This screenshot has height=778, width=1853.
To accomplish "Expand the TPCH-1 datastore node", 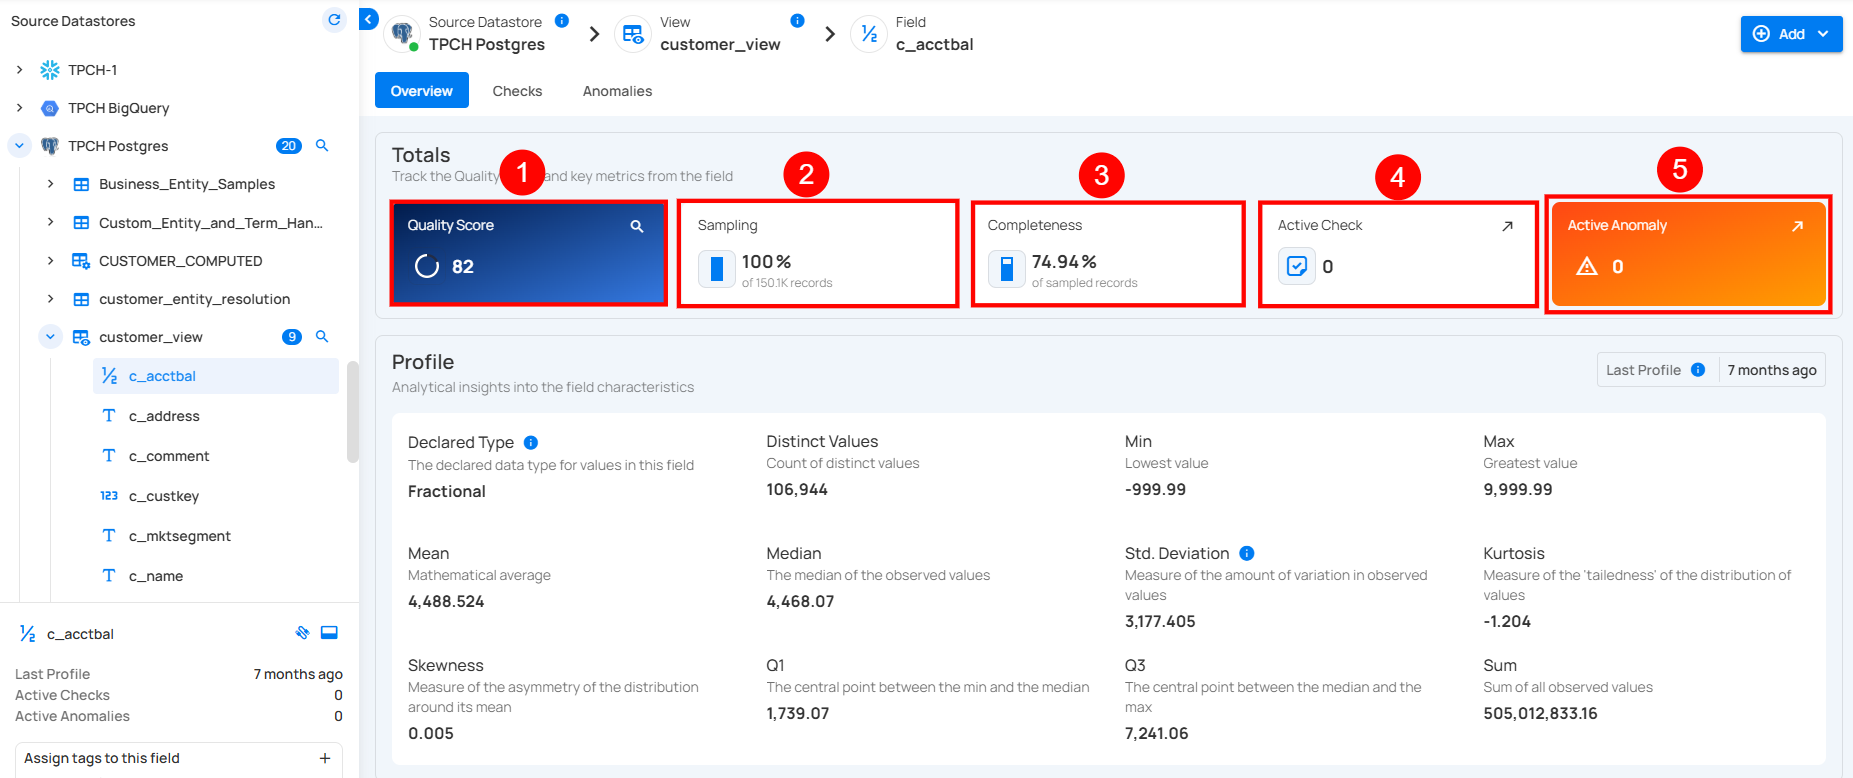I will (x=19, y=70).
